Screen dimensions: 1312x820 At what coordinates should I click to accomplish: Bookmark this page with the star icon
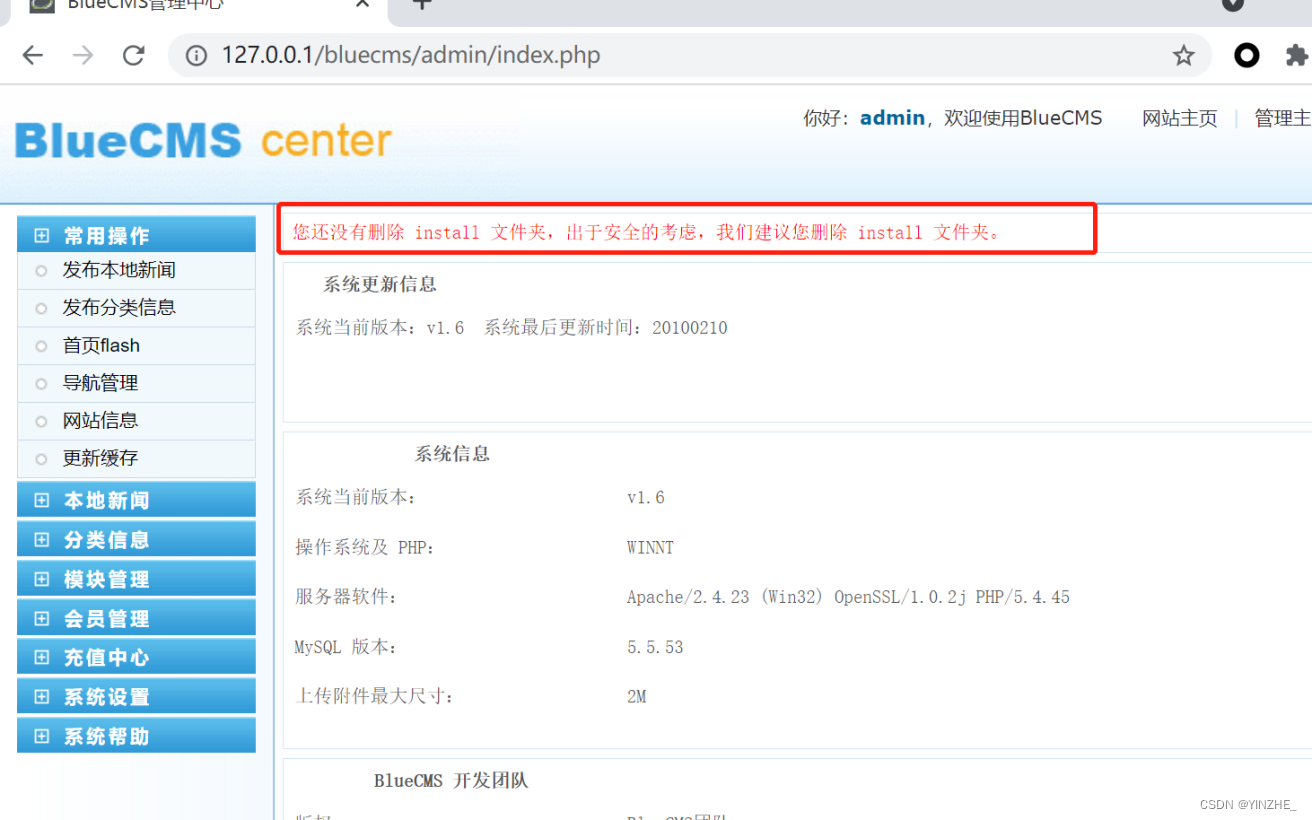click(x=1184, y=55)
